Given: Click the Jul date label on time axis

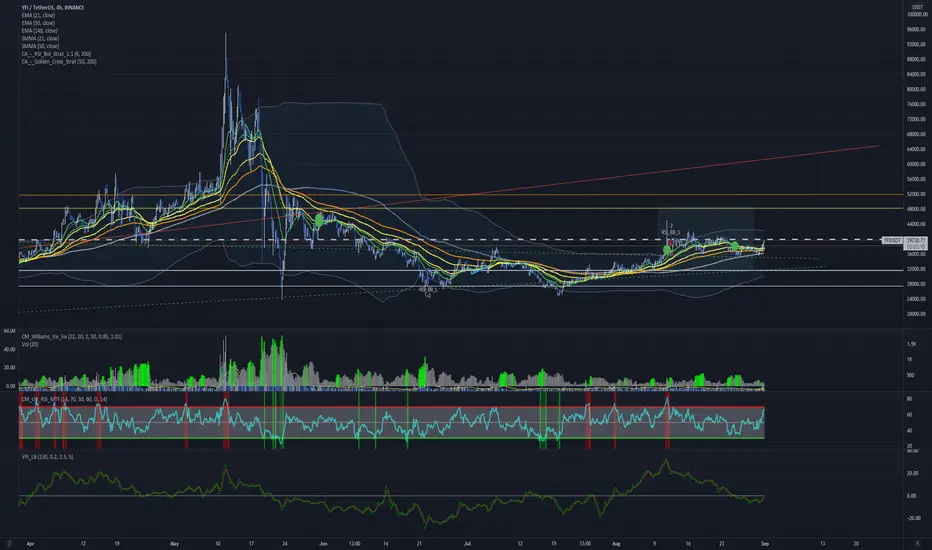Looking at the screenshot, I should point(467,543).
